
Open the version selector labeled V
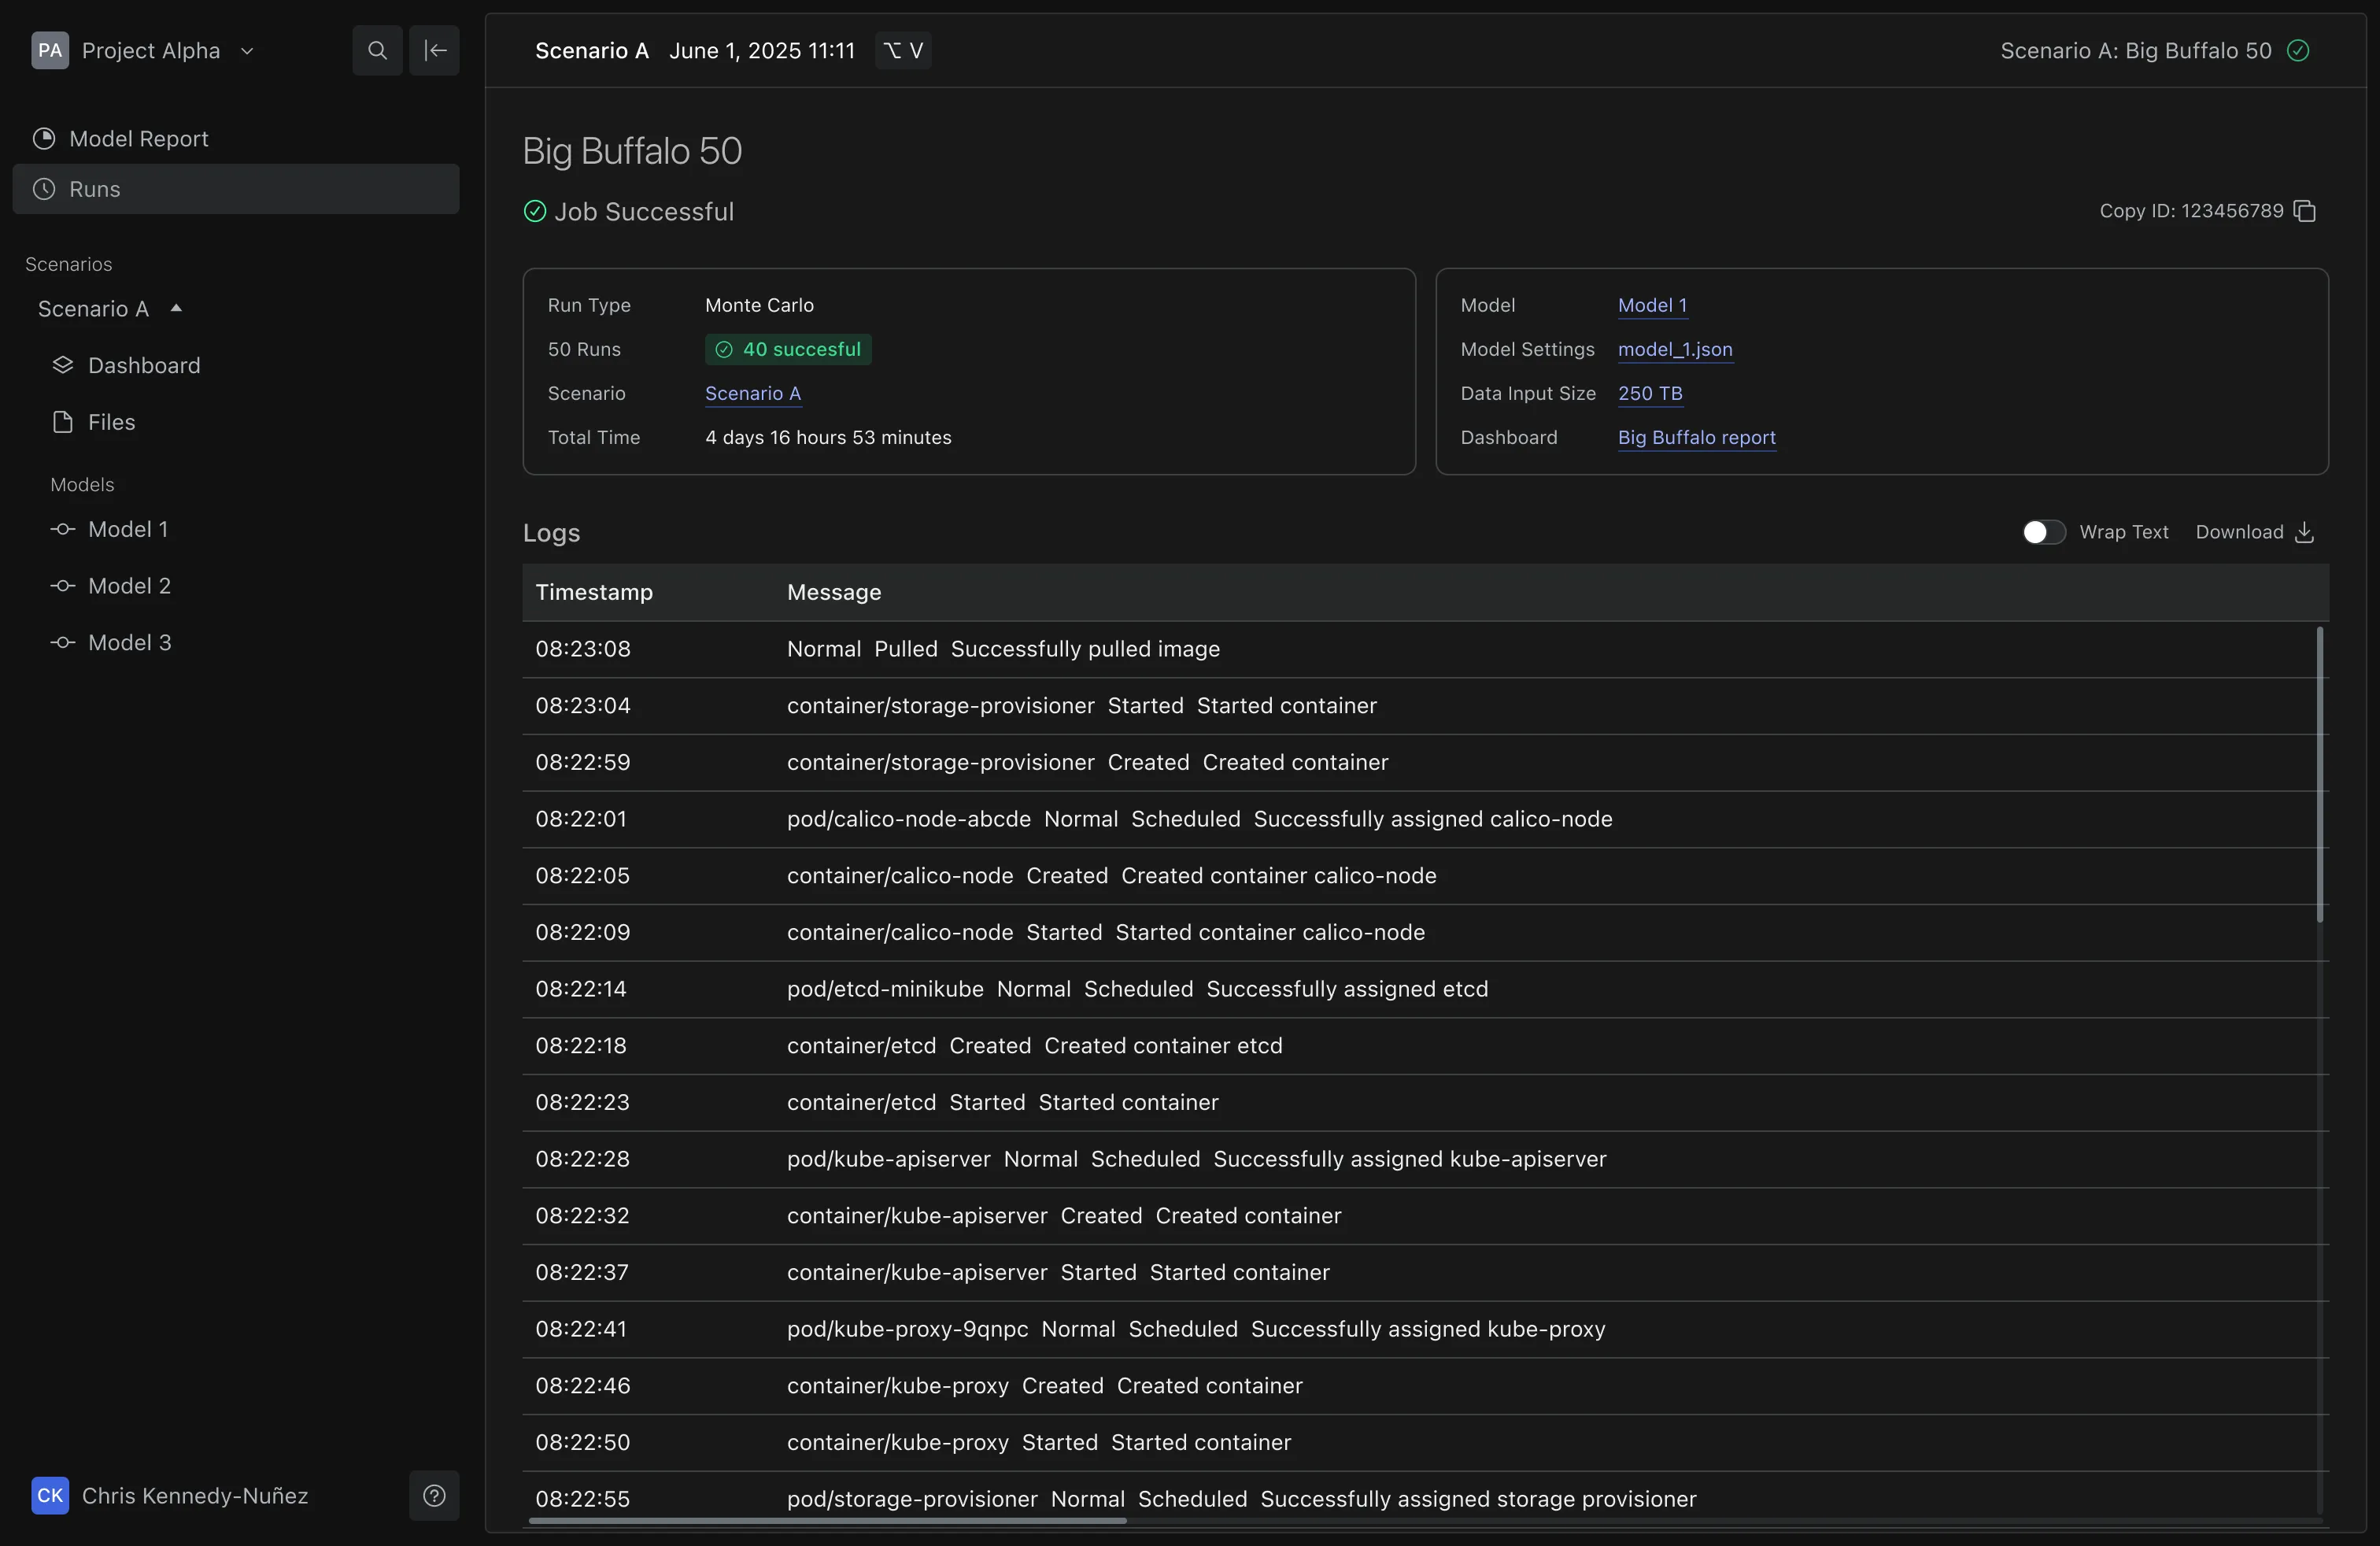pyautogui.click(x=903, y=50)
